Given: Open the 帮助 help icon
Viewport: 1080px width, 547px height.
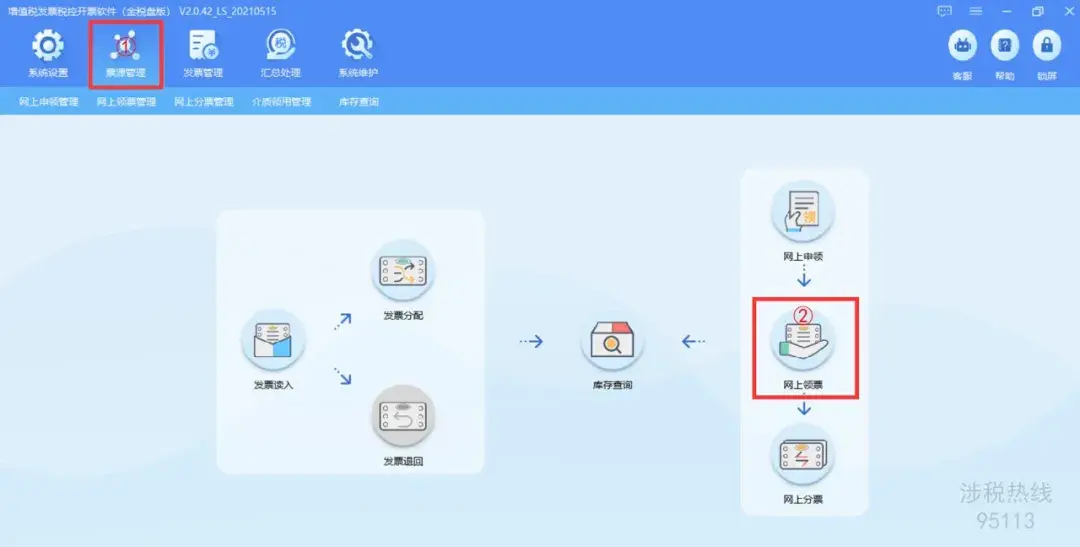Looking at the screenshot, I should 1004,46.
